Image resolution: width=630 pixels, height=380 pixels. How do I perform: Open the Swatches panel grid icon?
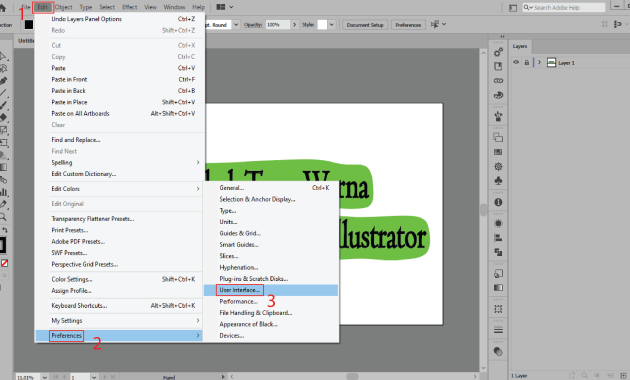pos(498,152)
